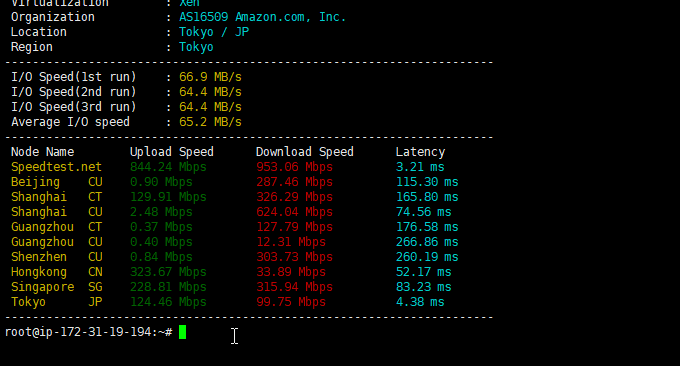Click the latency value 4.38 ms
680x366 pixels.
point(420,302)
